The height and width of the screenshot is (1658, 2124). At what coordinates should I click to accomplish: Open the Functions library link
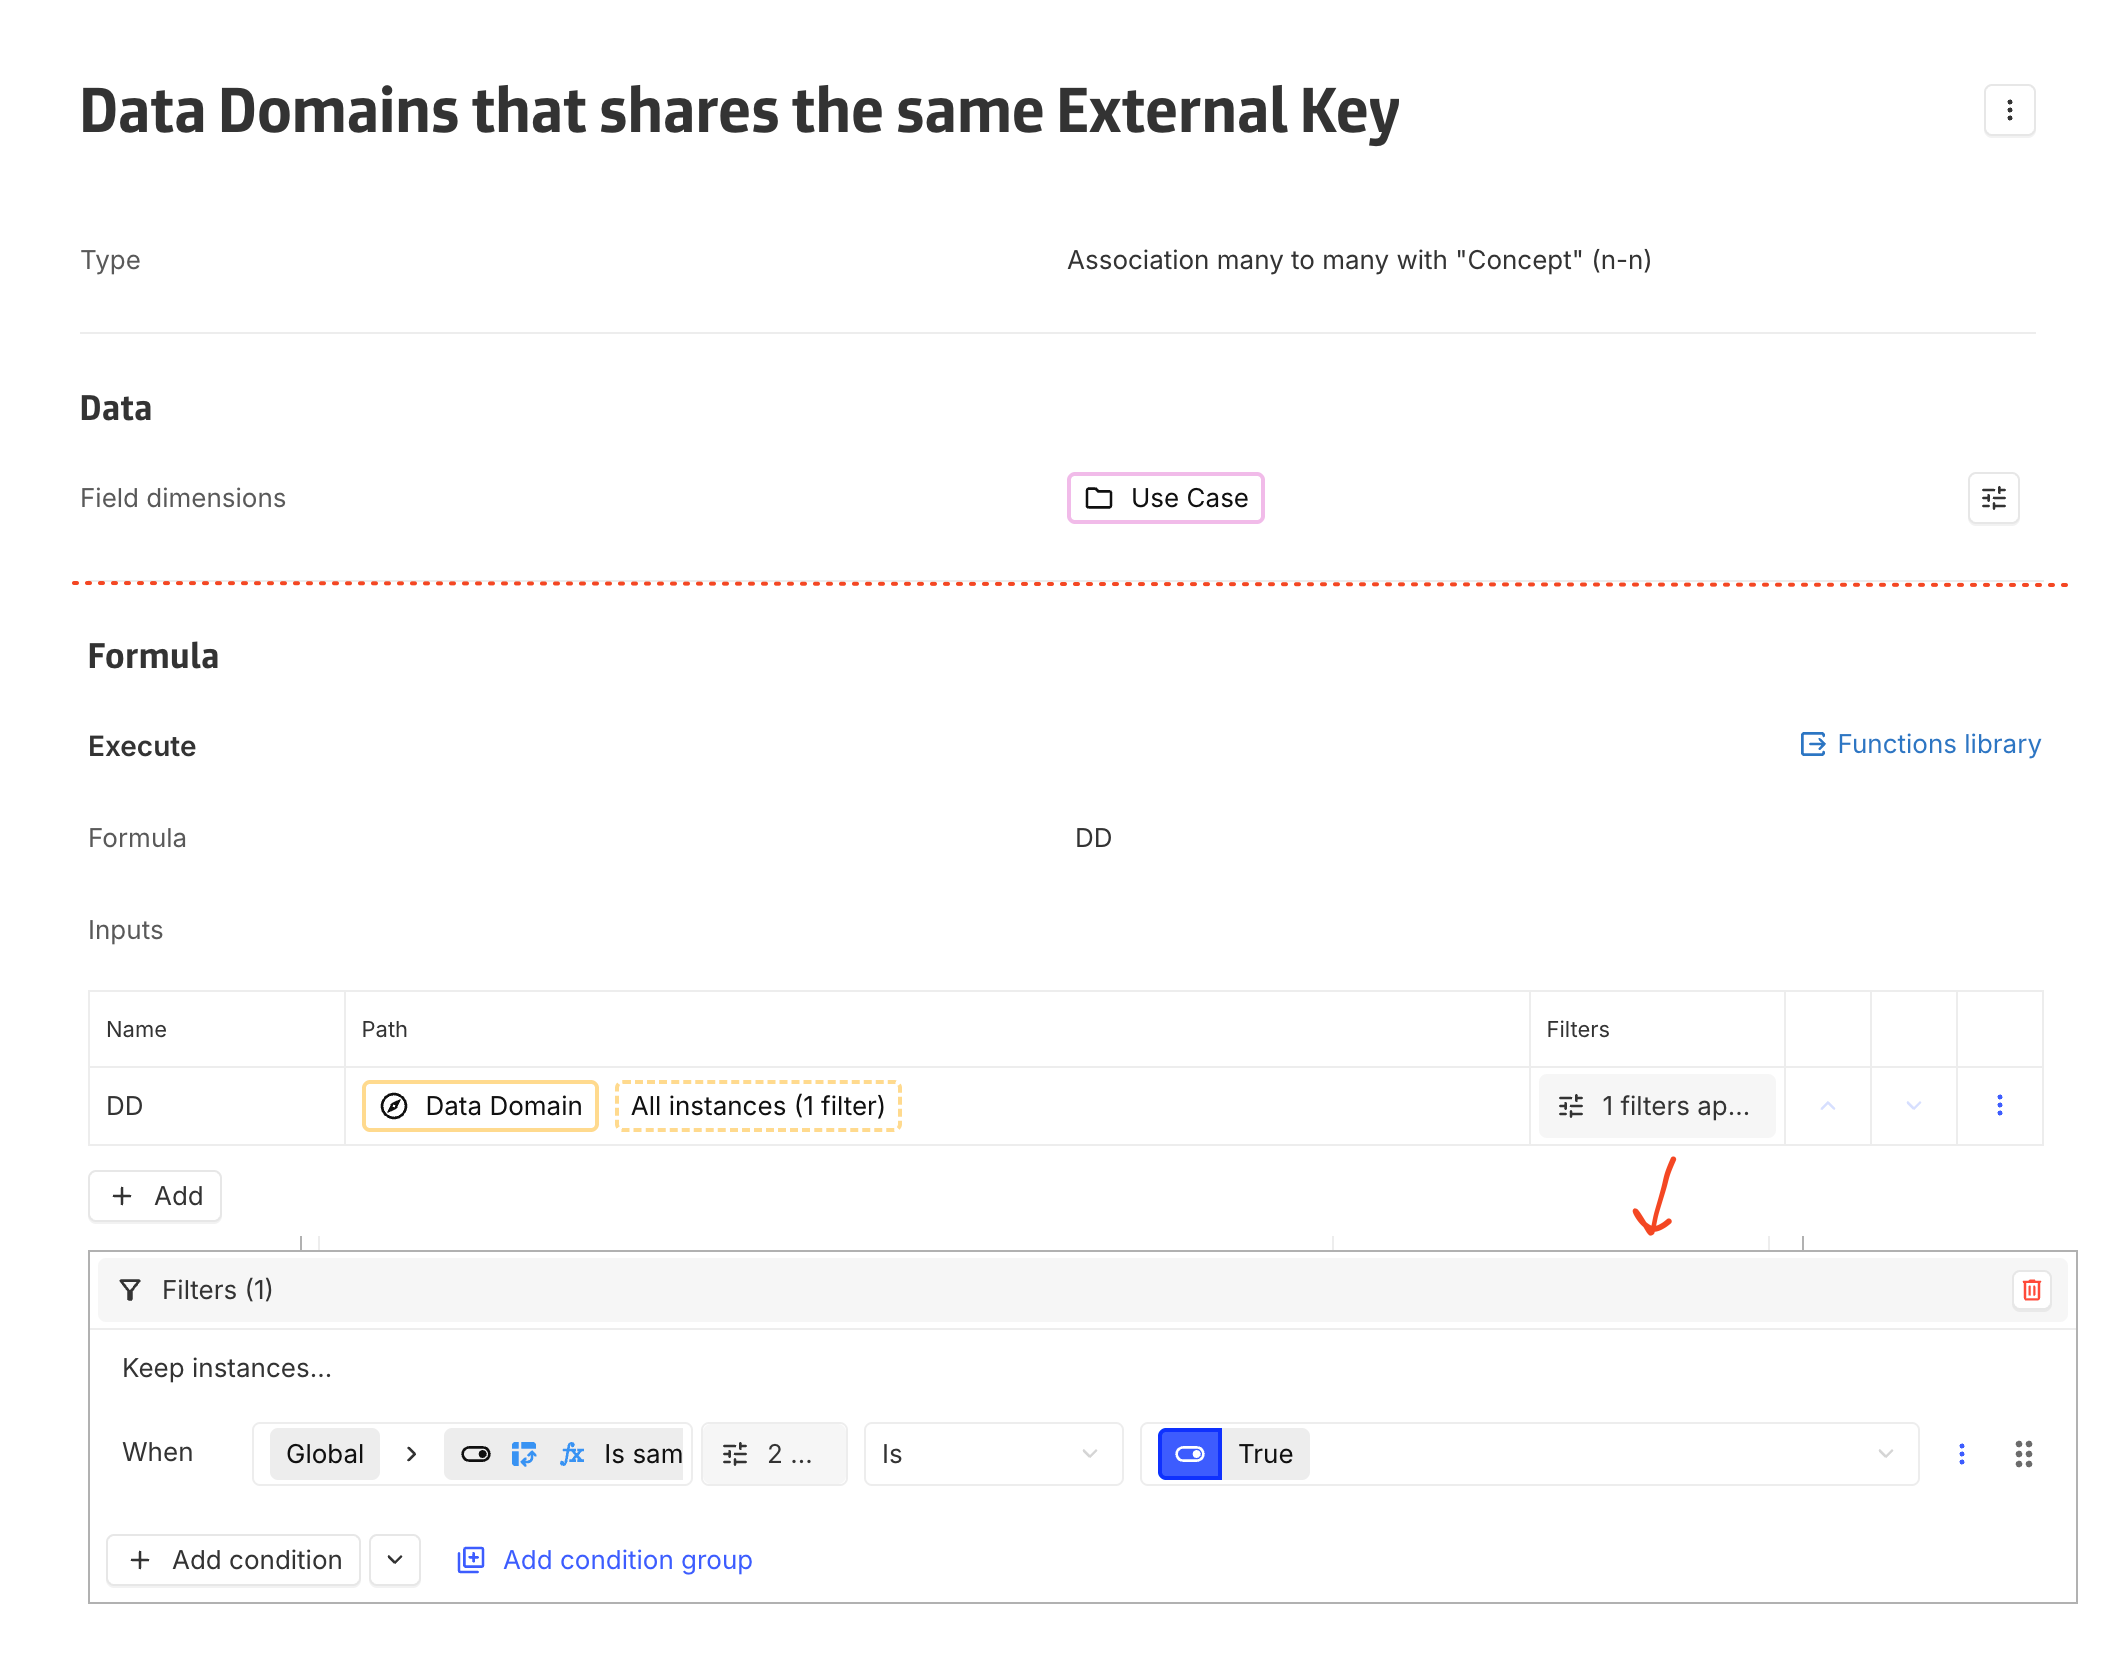(x=1920, y=744)
